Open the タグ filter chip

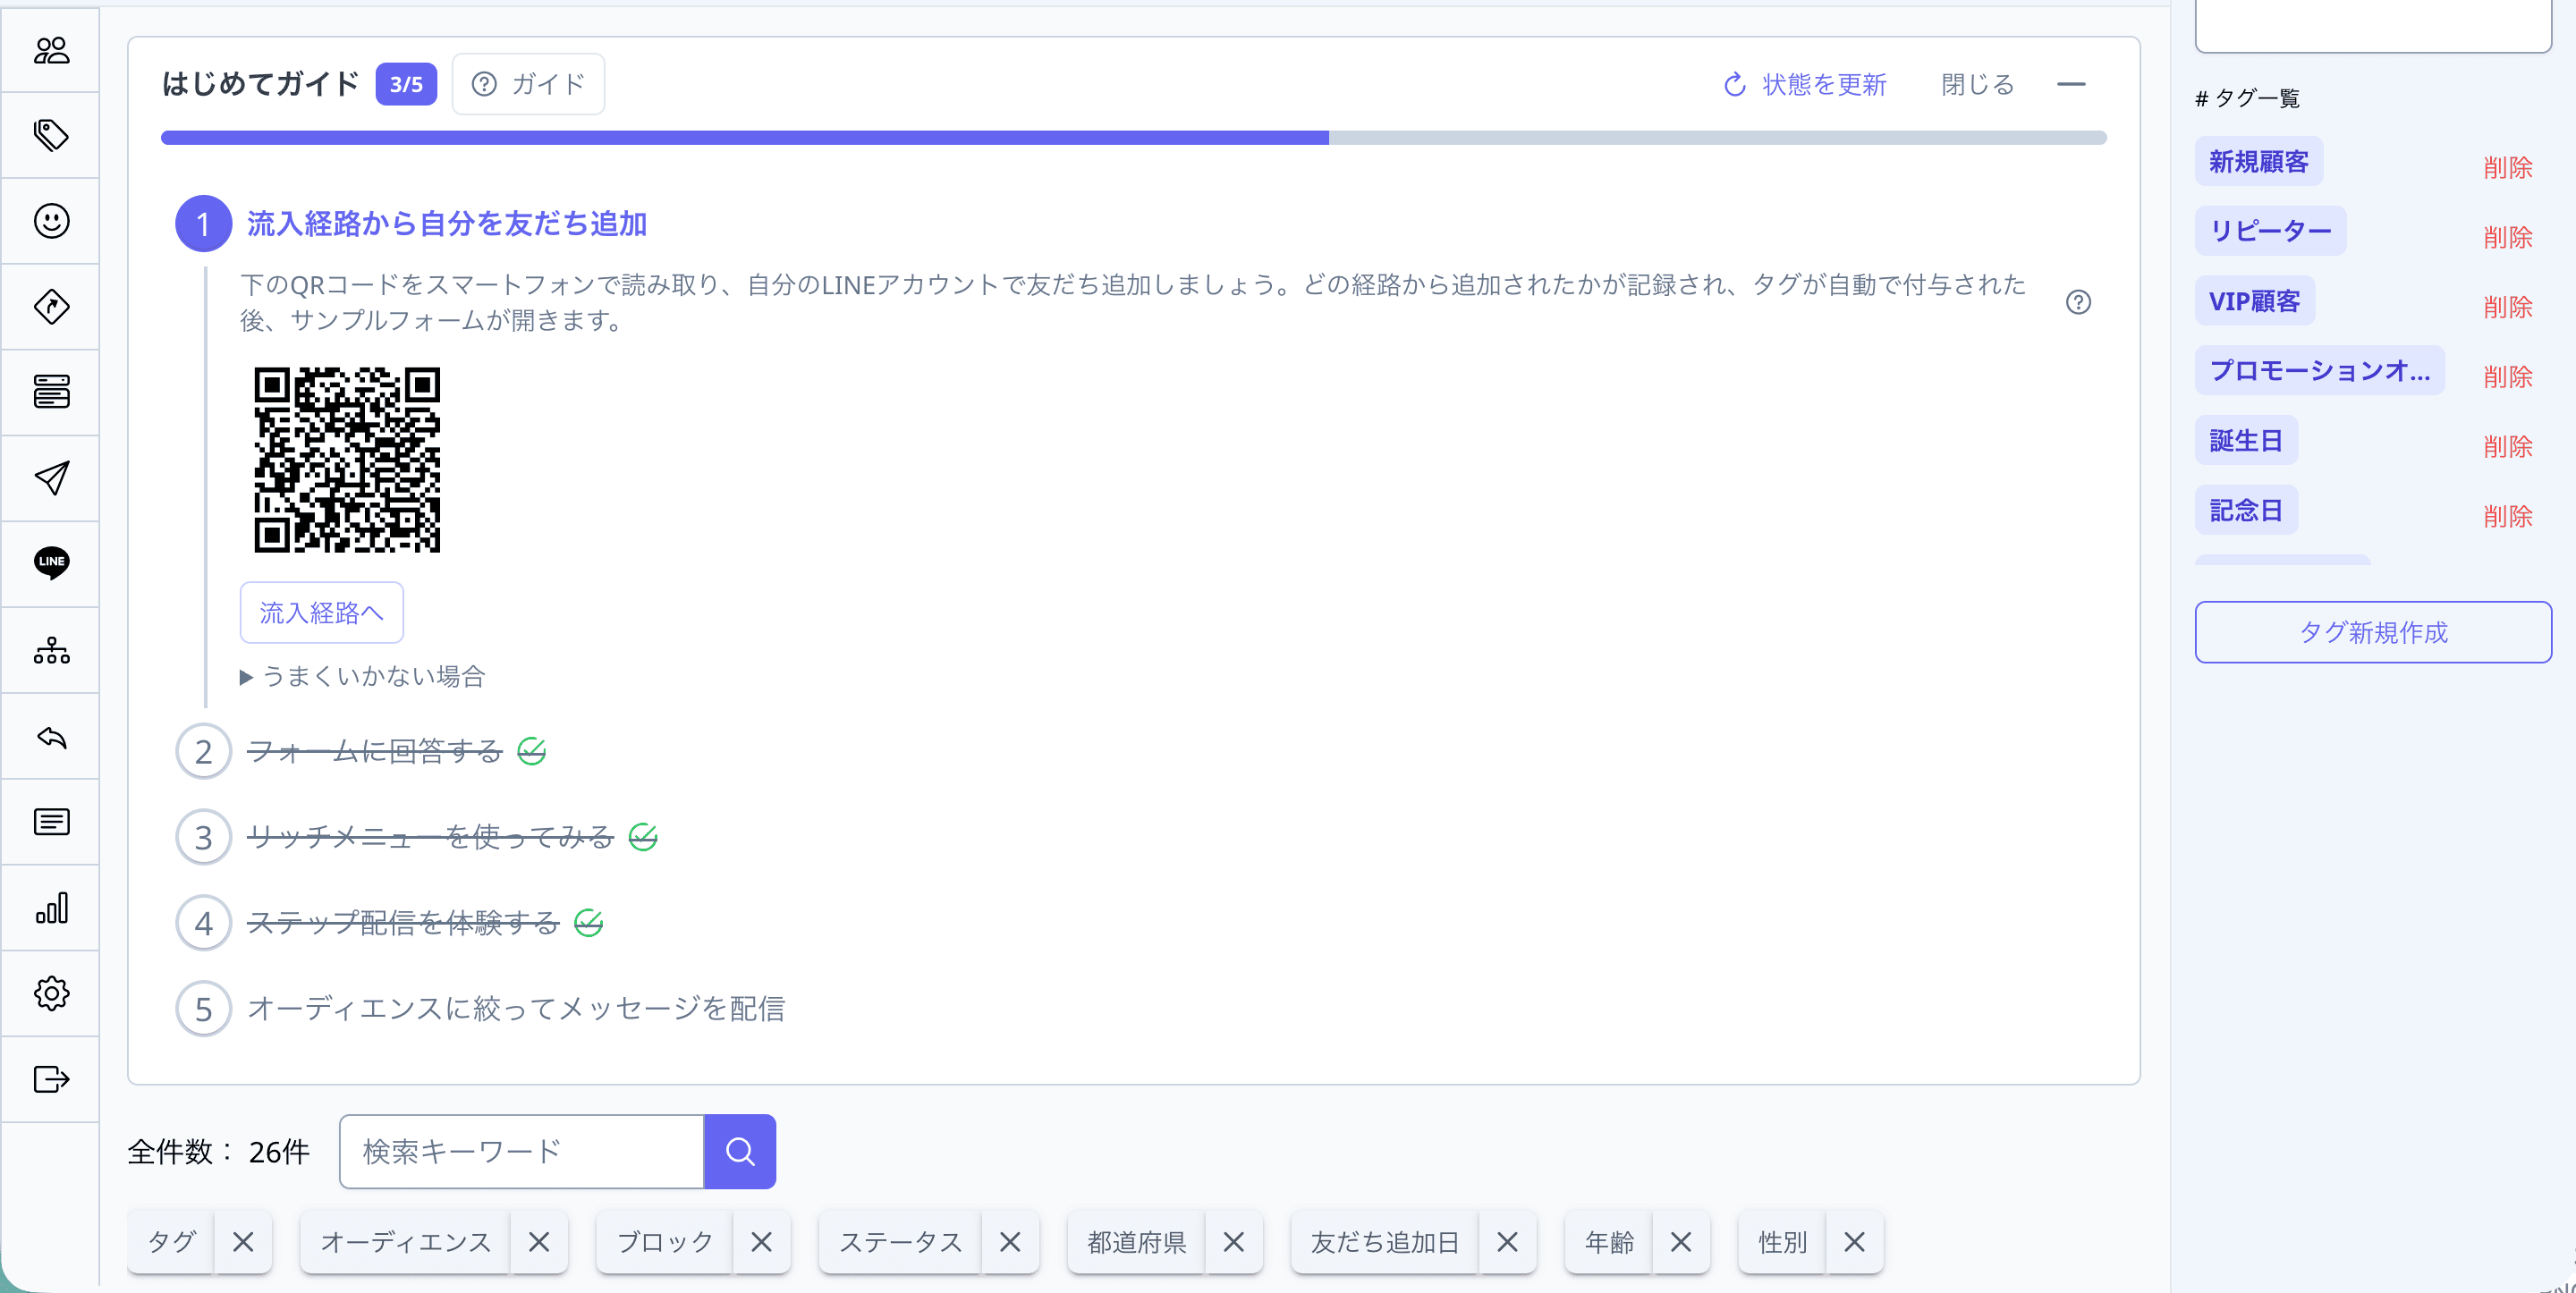[171, 1241]
